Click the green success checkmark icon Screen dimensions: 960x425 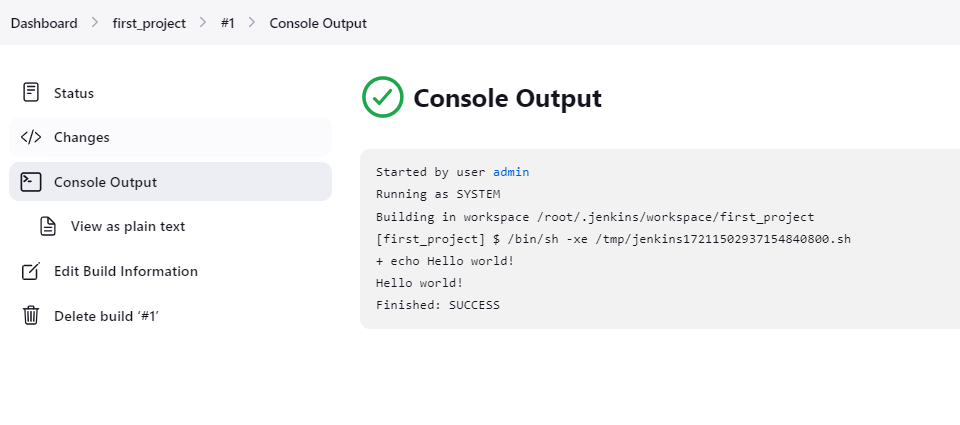click(383, 98)
